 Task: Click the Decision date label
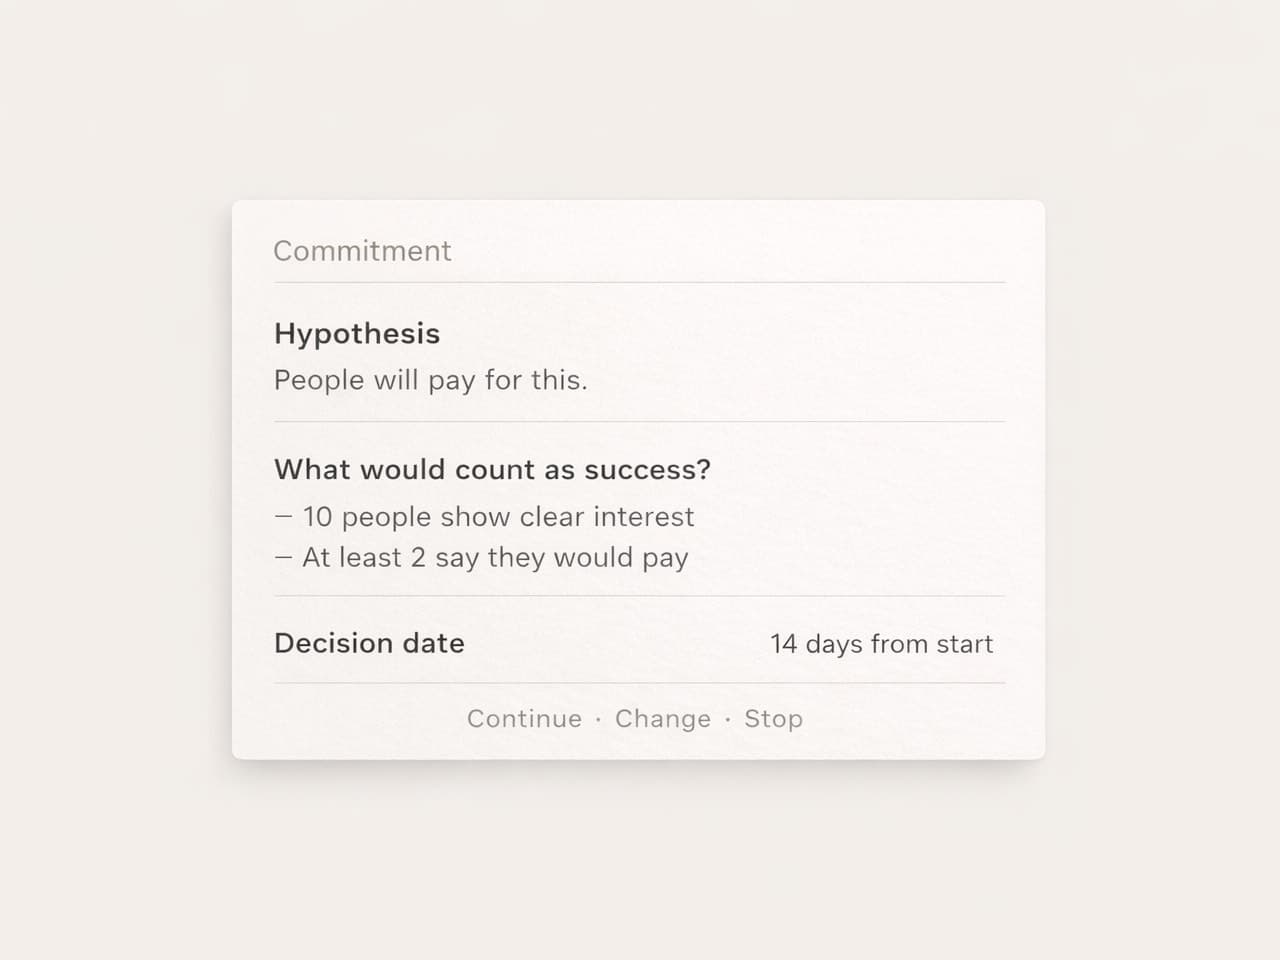[x=369, y=643]
